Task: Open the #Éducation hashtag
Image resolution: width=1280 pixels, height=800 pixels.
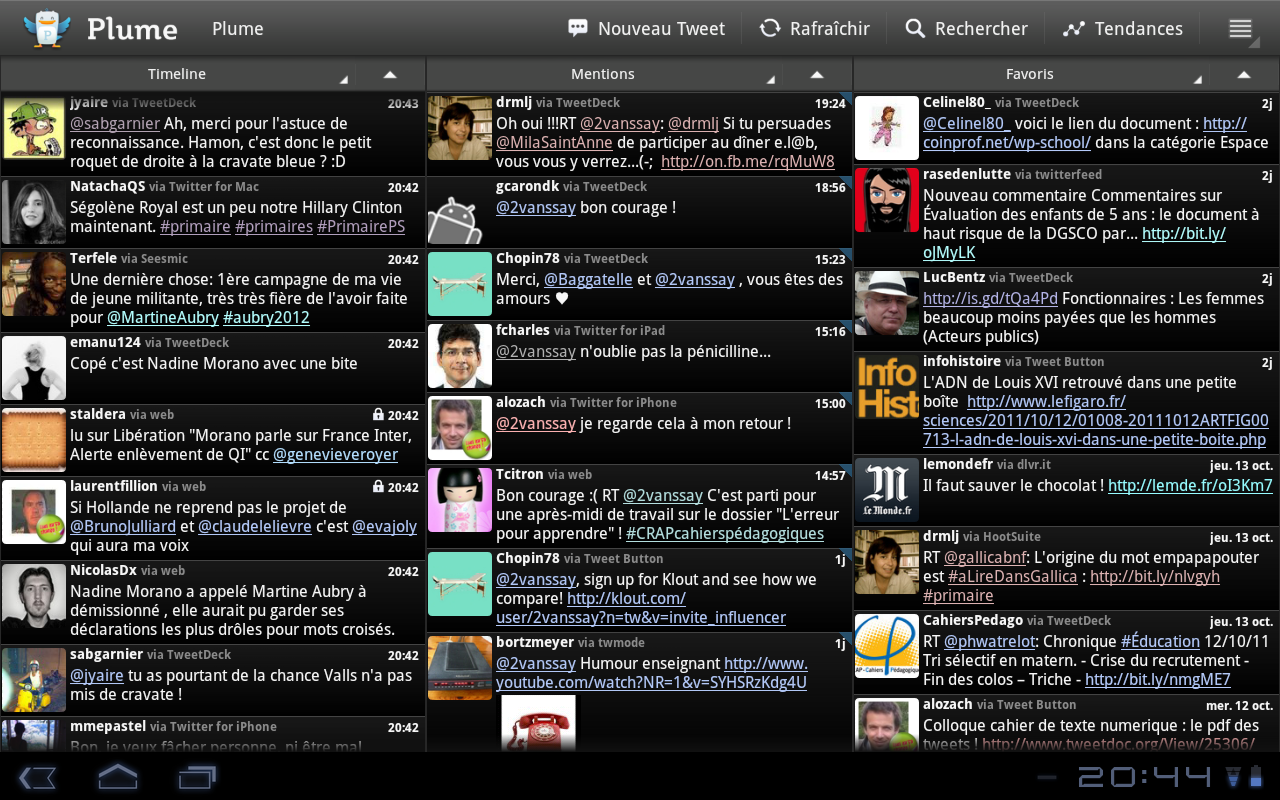Action: [x=1160, y=642]
